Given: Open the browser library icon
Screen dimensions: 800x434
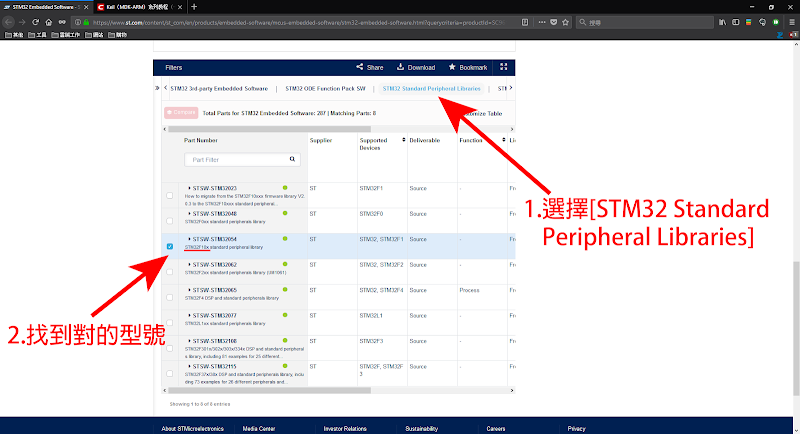Looking at the screenshot, I should (x=722, y=22).
